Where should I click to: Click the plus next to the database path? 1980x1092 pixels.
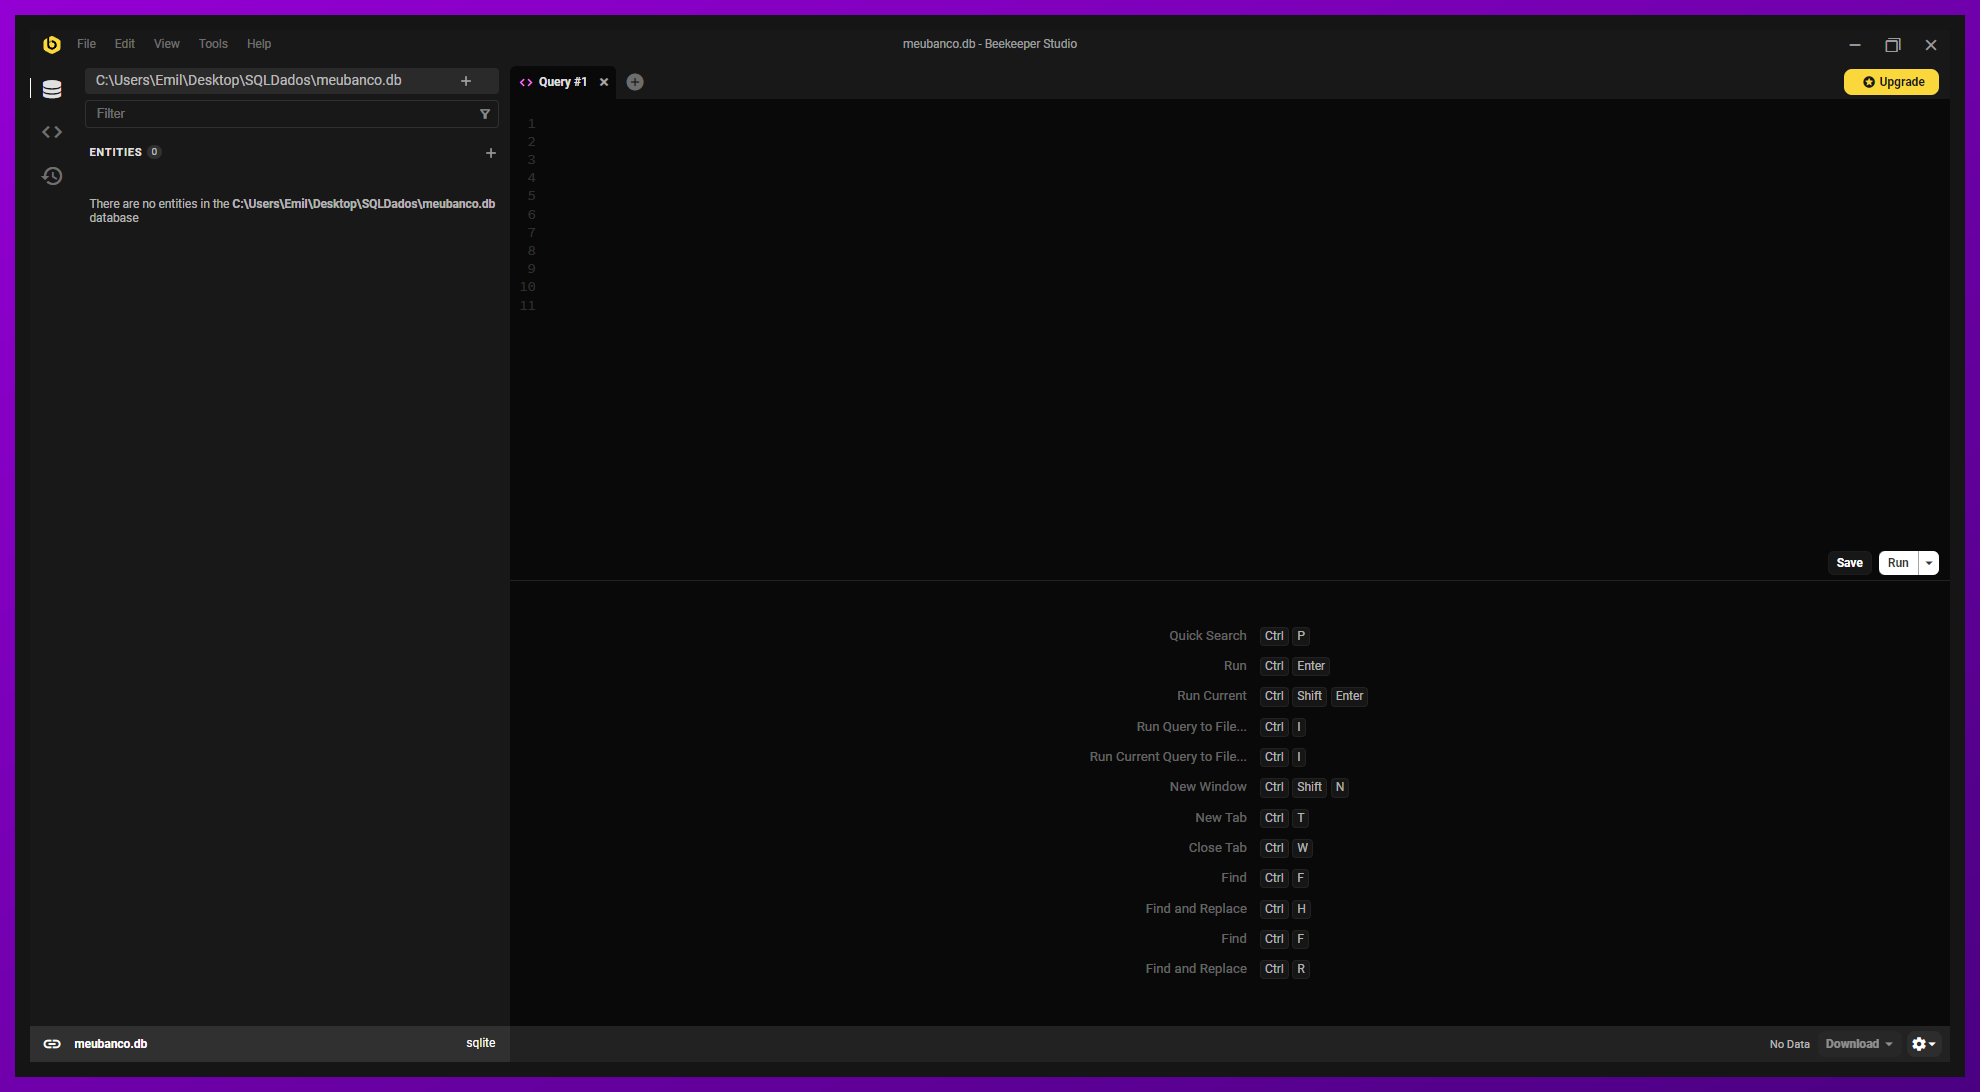click(466, 81)
